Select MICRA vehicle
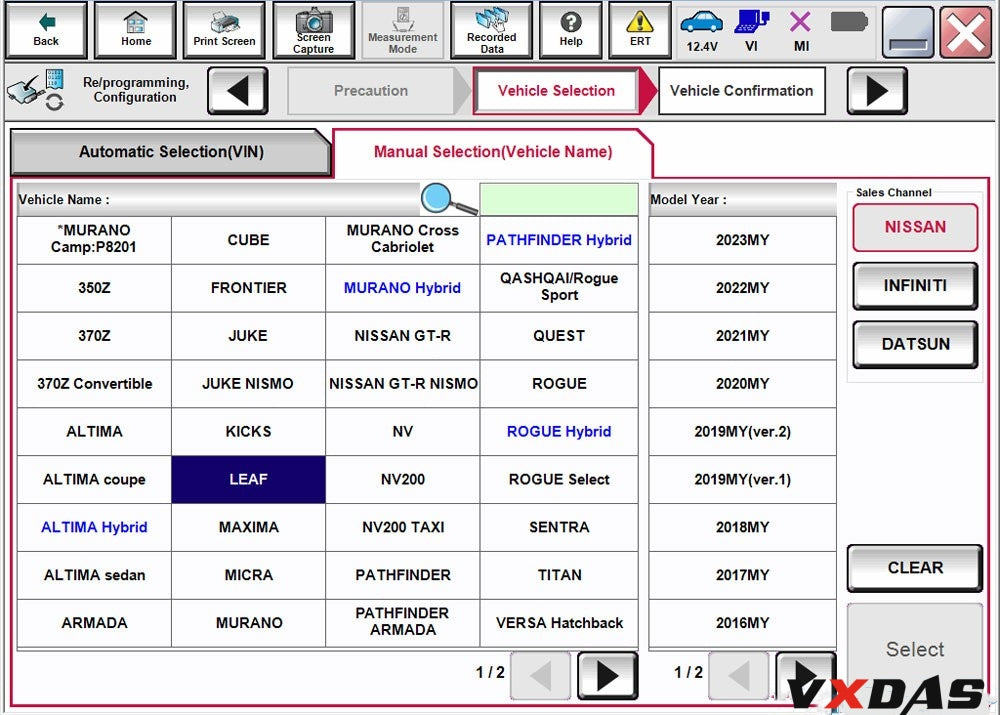This screenshot has height=715, width=1000. pyautogui.click(x=248, y=575)
